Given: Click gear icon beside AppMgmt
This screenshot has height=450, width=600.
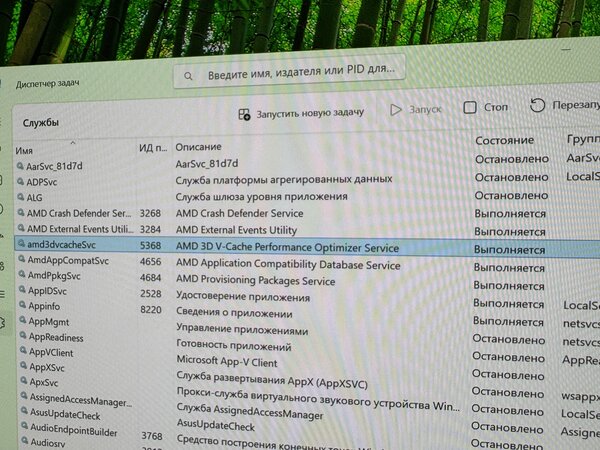Looking at the screenshot, I should click(23, 320).
